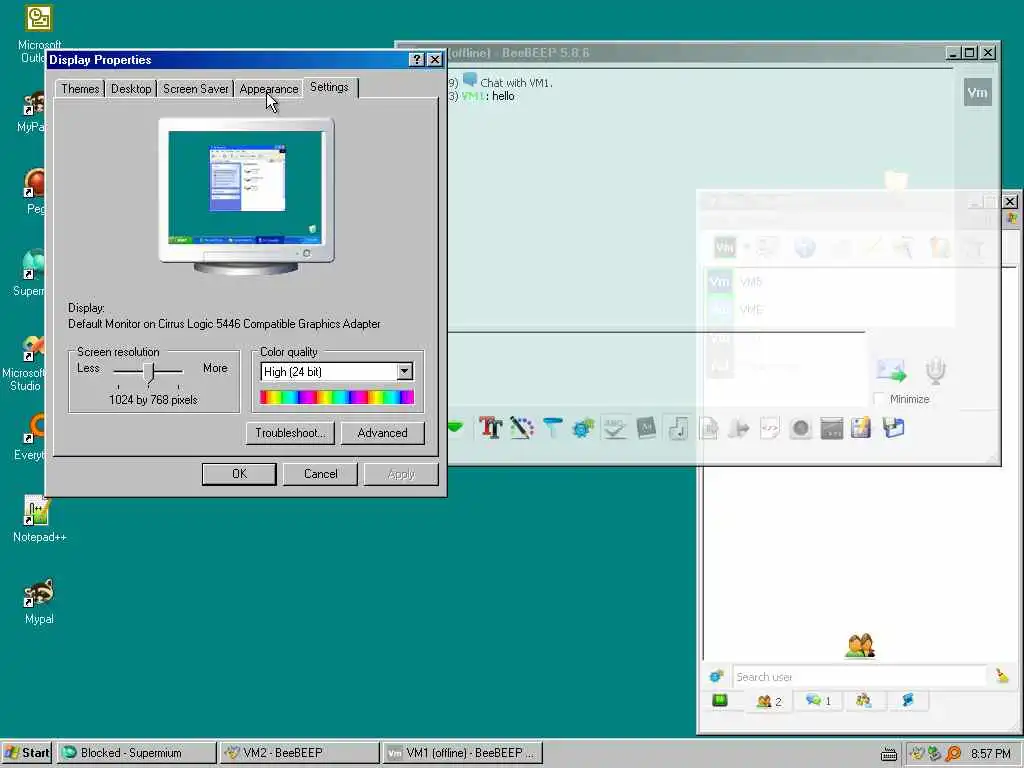Select the Tr font icon in chat toolbar
Screen dimensions: 1024x768
(x=490, y=428)
